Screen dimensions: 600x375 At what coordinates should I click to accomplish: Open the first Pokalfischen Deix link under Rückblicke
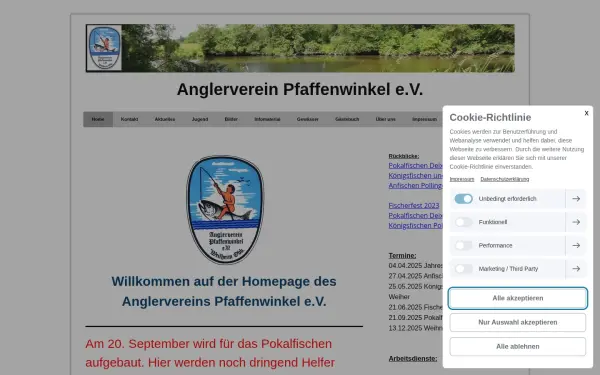[x=416, y=166]
